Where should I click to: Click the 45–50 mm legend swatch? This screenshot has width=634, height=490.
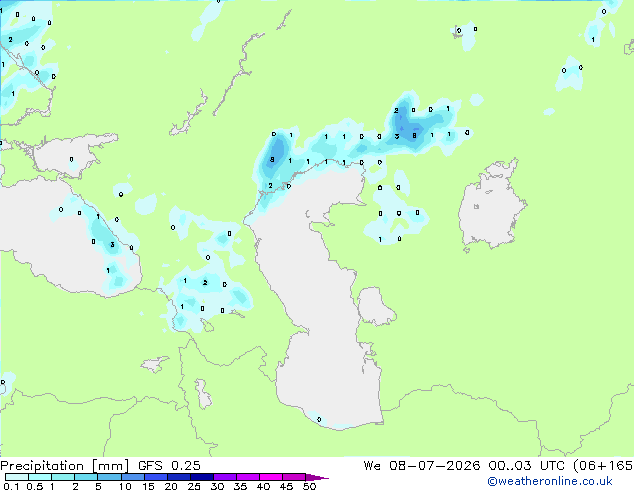click(x=294, y=477)
